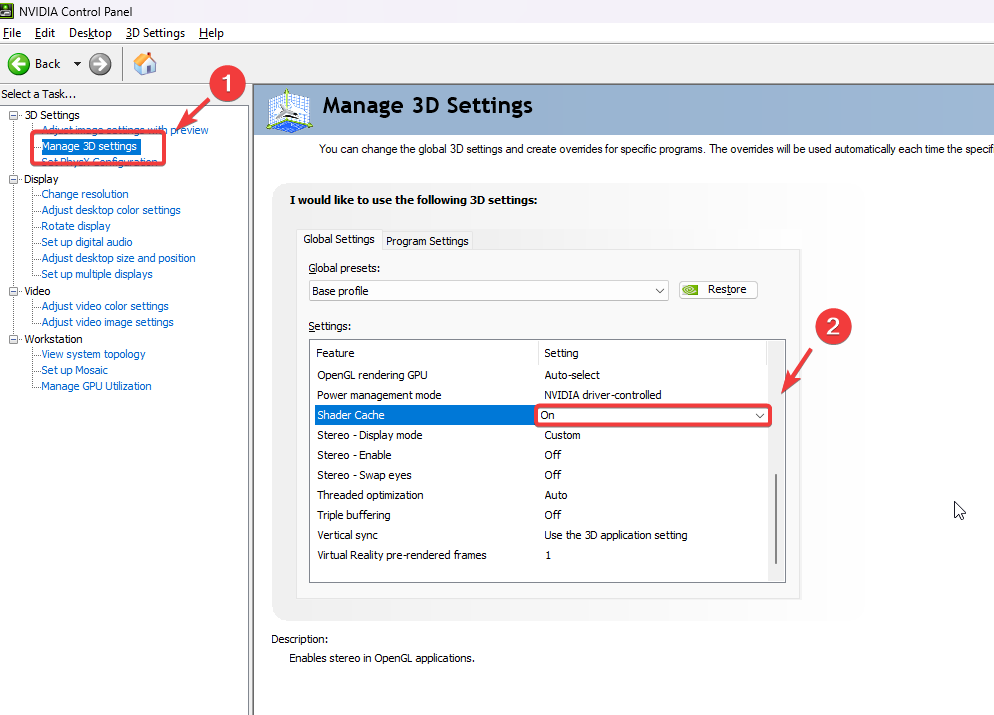Open the Desktop menu

click(x=90, y=33)
